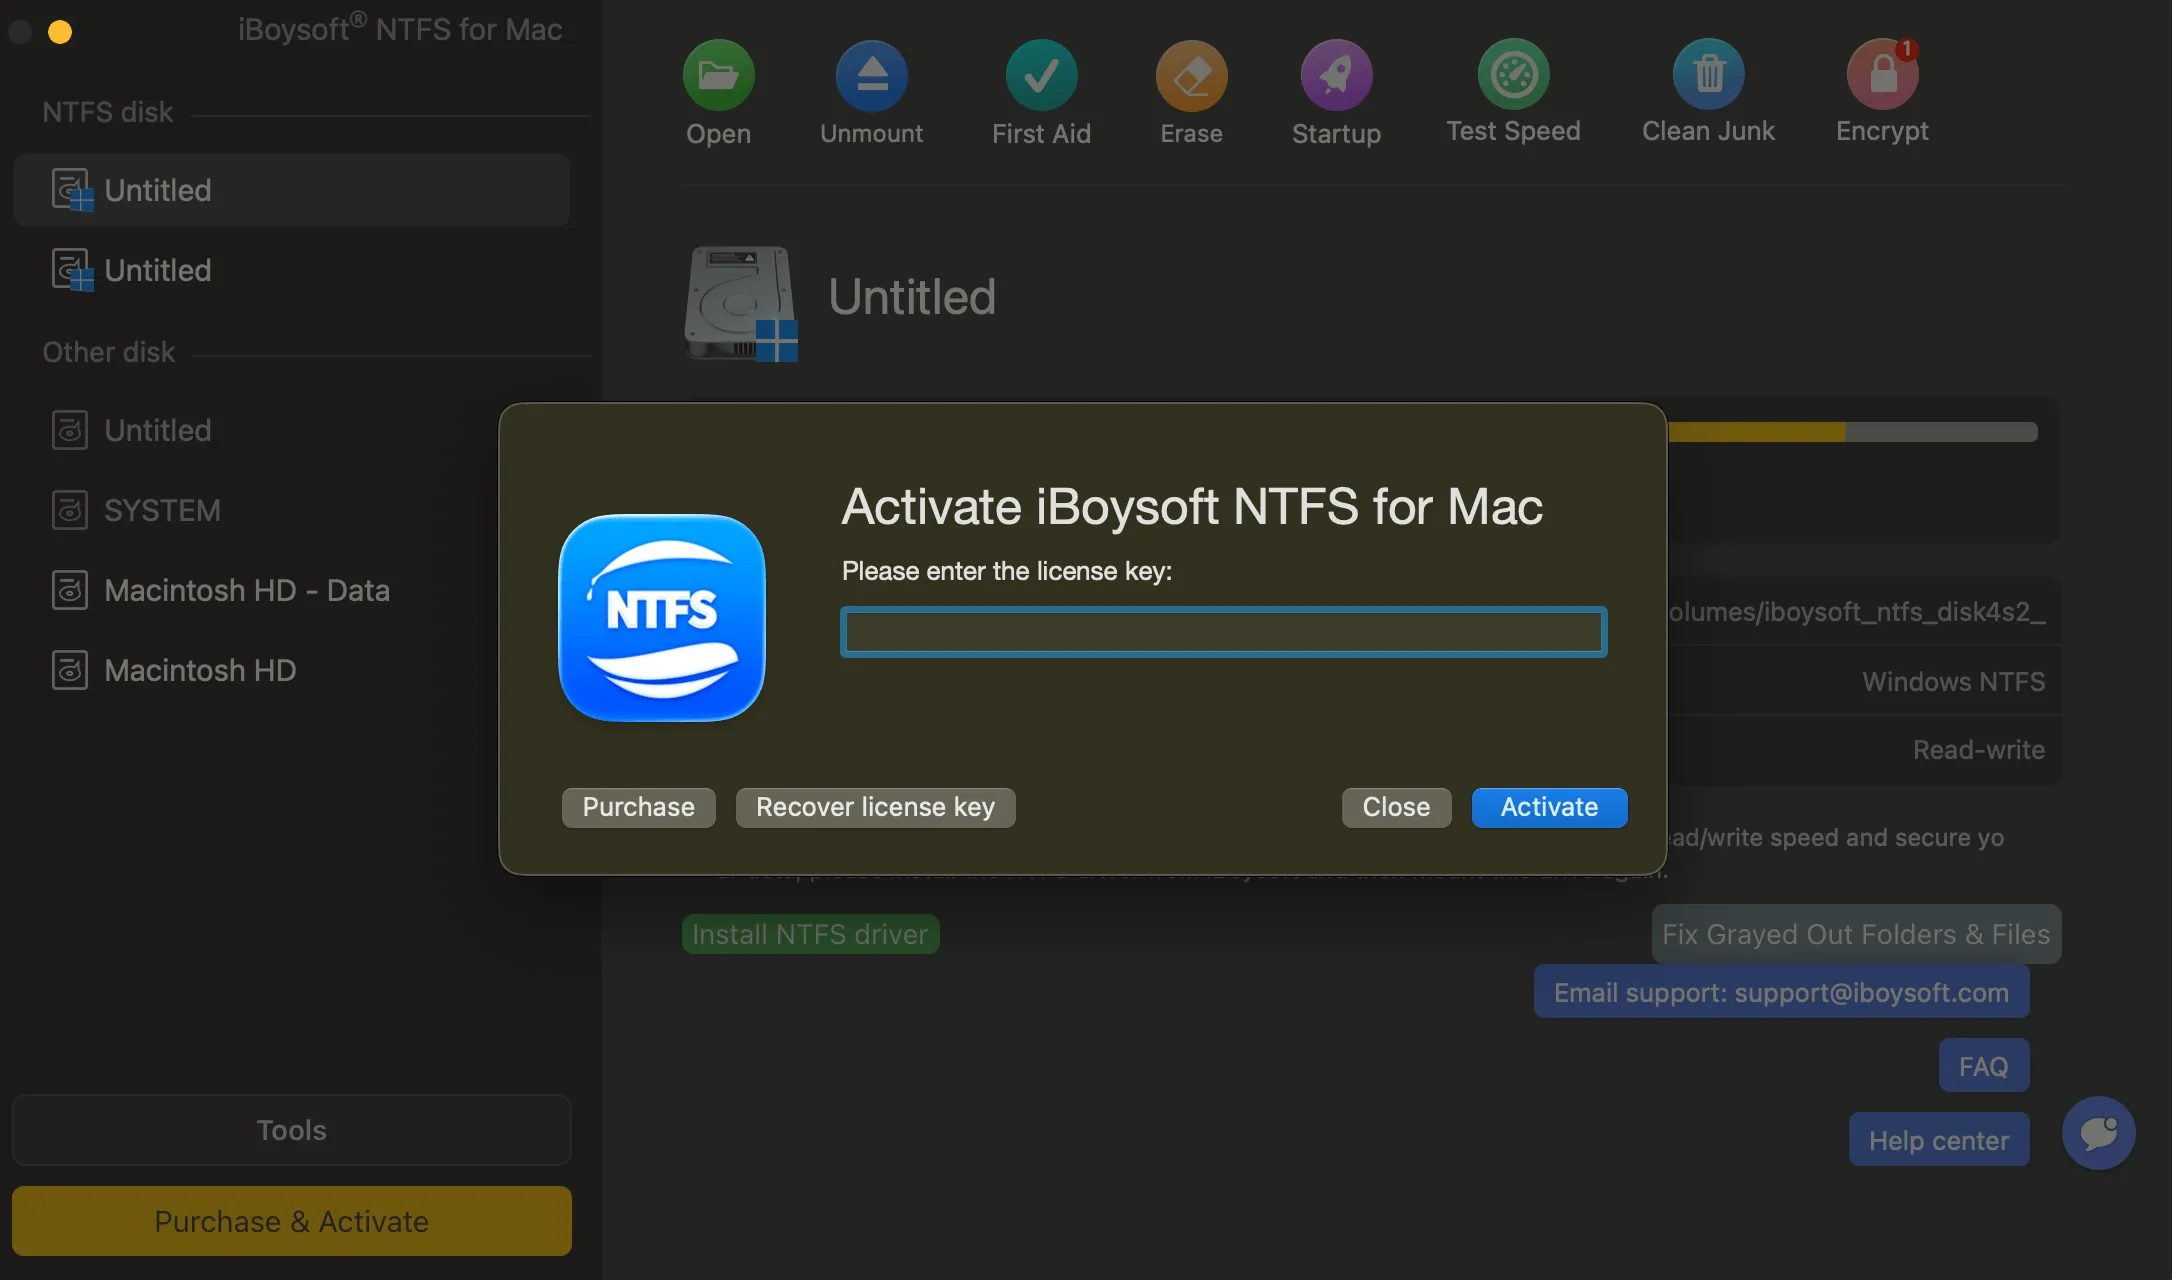Click the 'Activate iBoysoft NTFS for Mac' heading
Image resolution: width=2172 pixels, height=1280 pixels.
(x=1192, y=507)
